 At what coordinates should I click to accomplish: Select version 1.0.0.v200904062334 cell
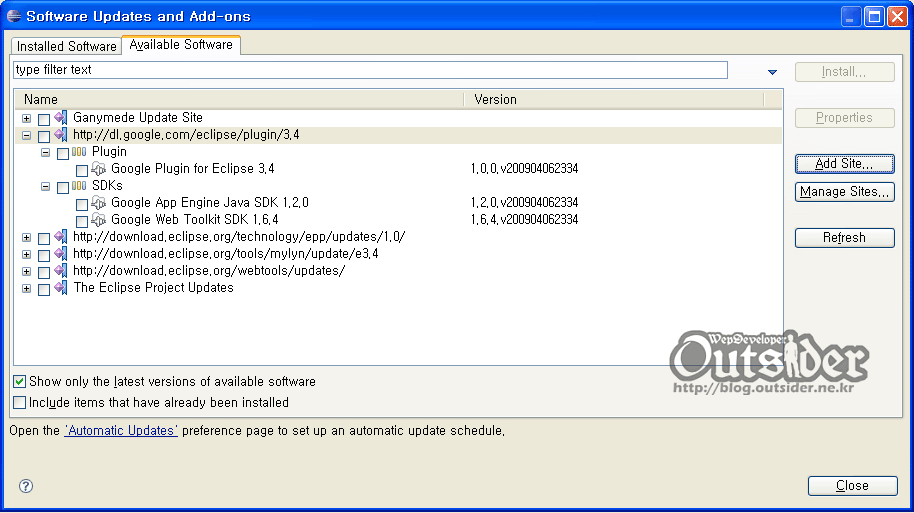[x=524, y=168]
